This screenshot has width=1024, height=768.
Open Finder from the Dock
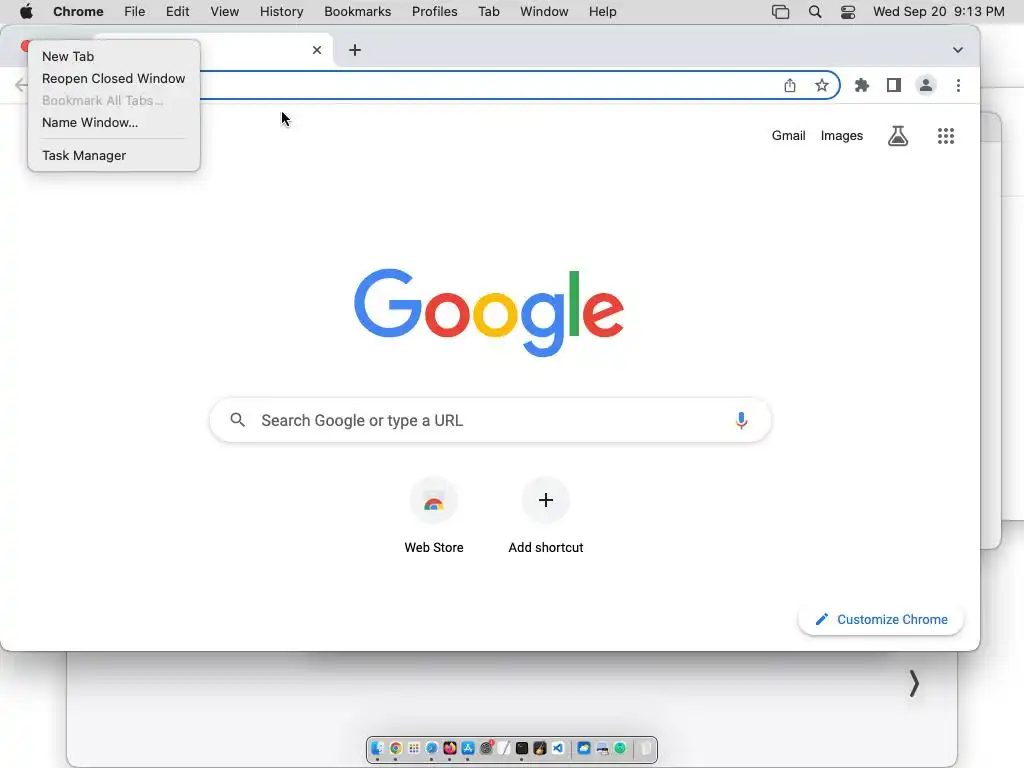coord(377,748)
